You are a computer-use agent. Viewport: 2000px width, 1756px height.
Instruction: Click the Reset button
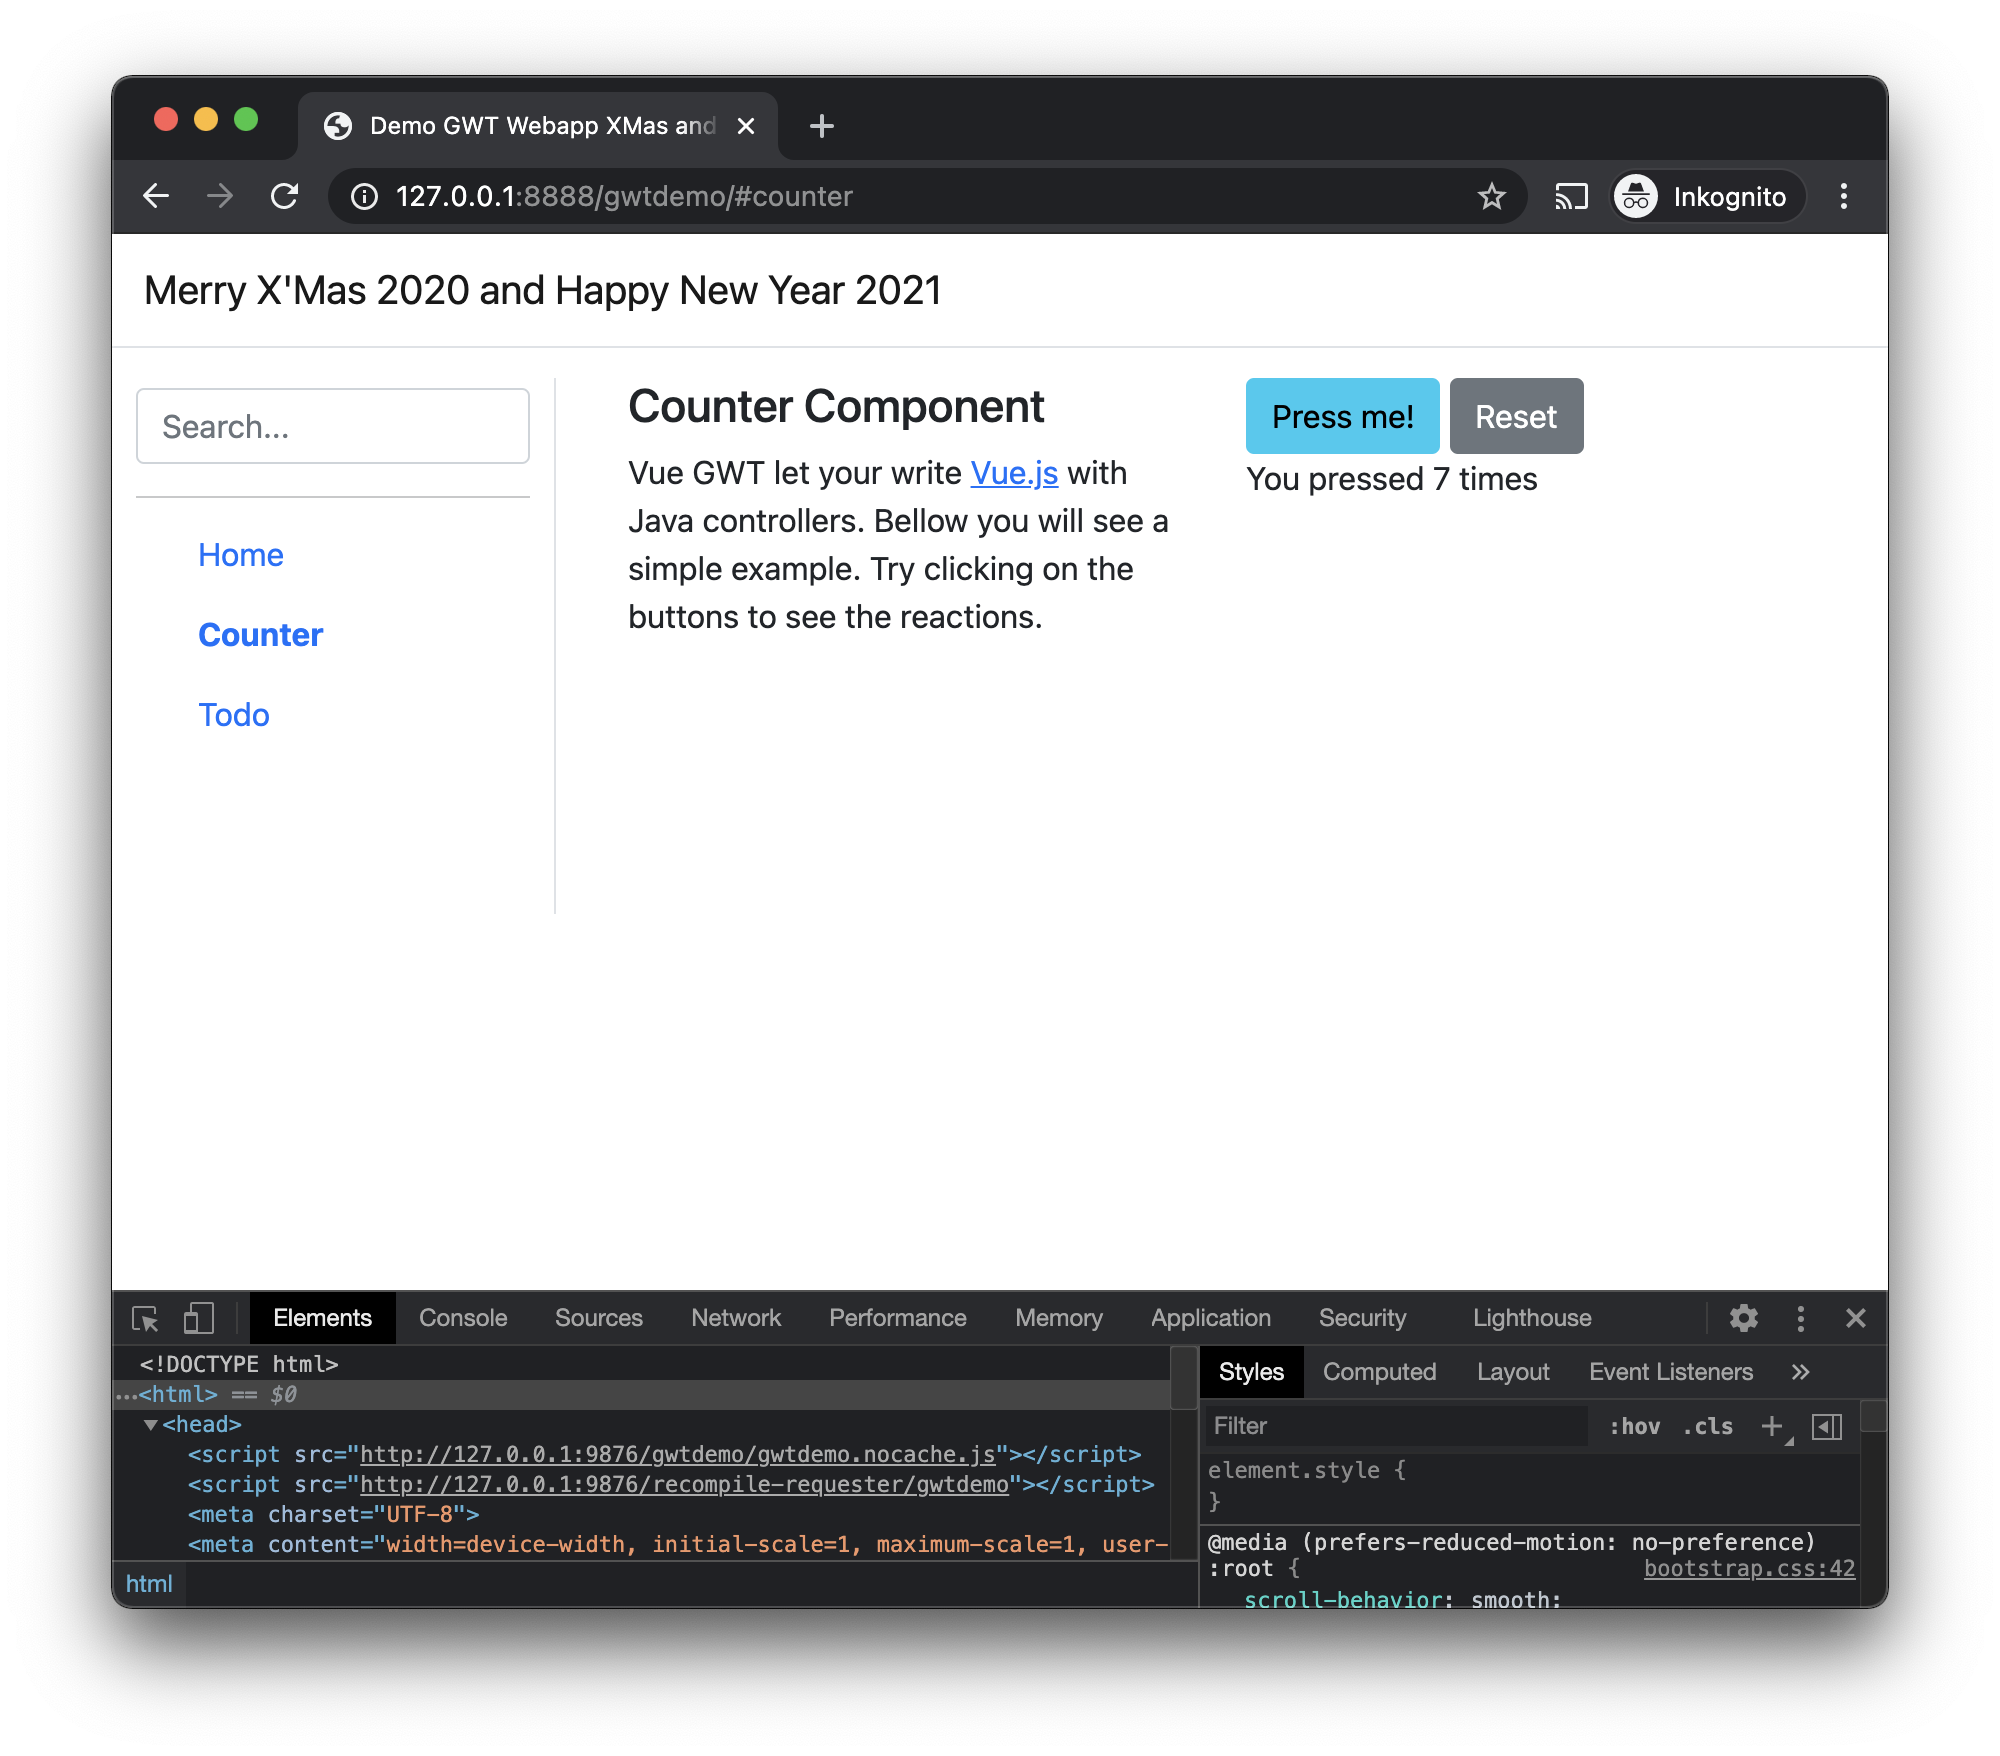point(1516,416)
